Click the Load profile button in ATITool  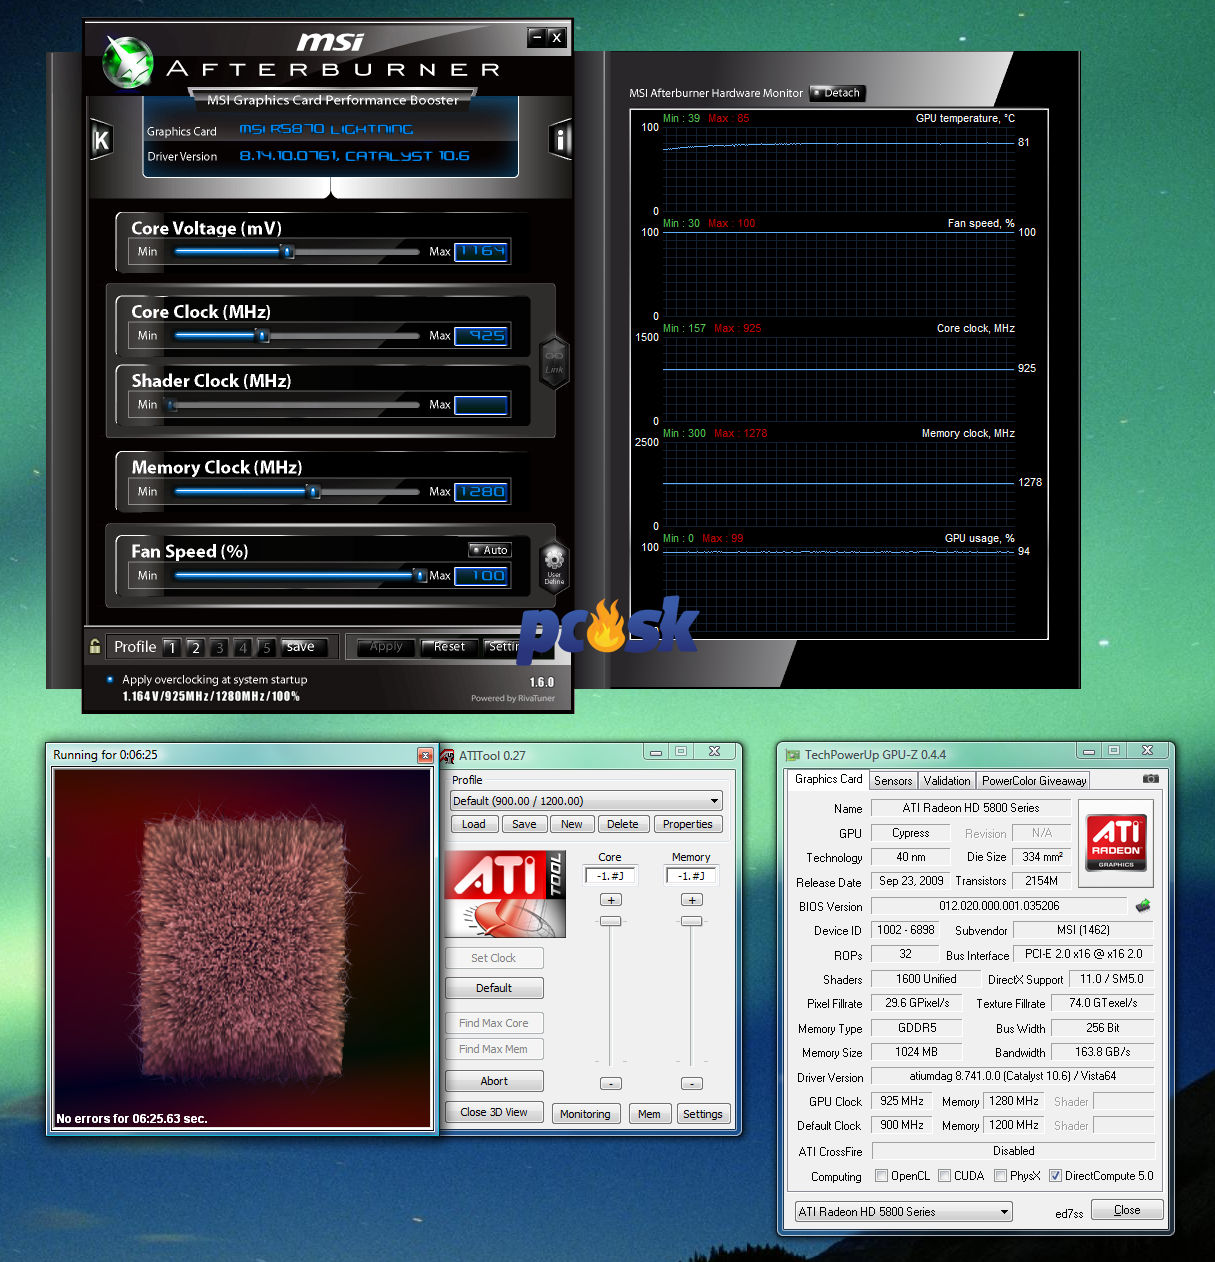tap(474, 825)
